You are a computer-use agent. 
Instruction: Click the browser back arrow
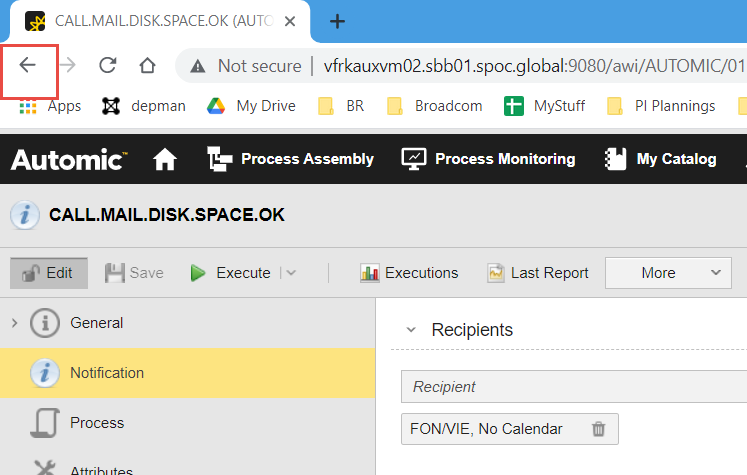point(28,66)
